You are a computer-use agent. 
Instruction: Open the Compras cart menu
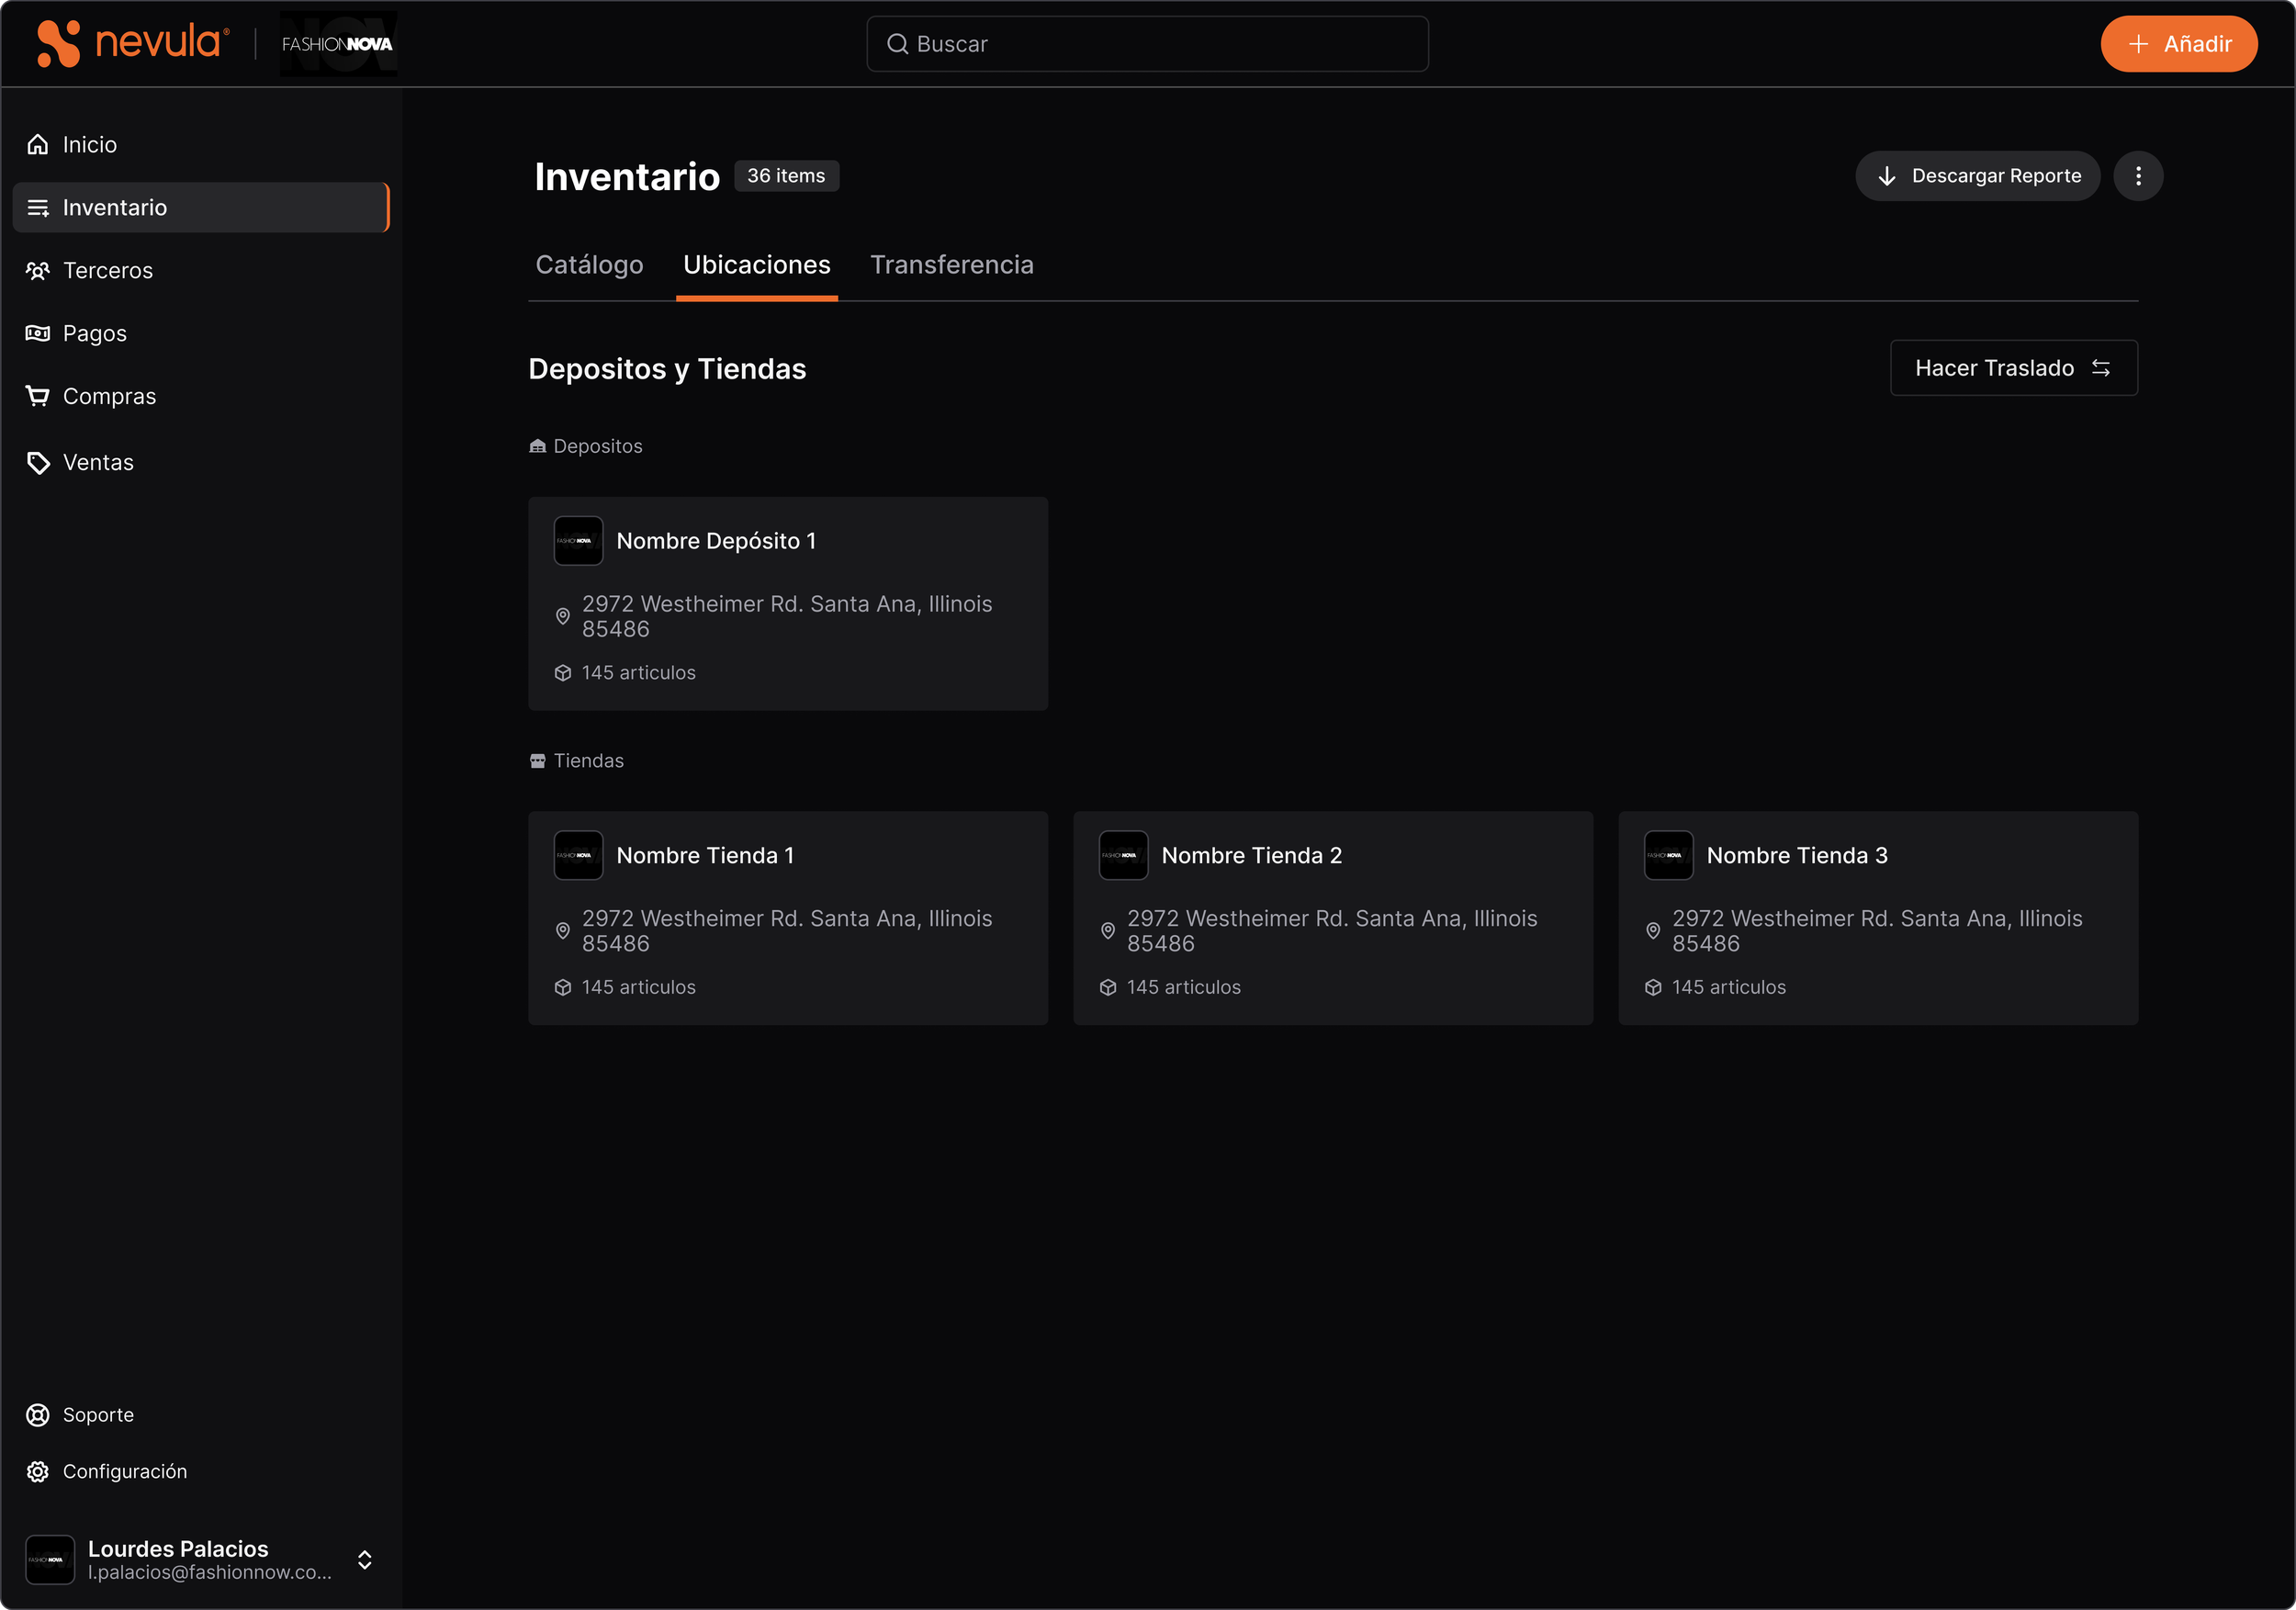[38, 397]
